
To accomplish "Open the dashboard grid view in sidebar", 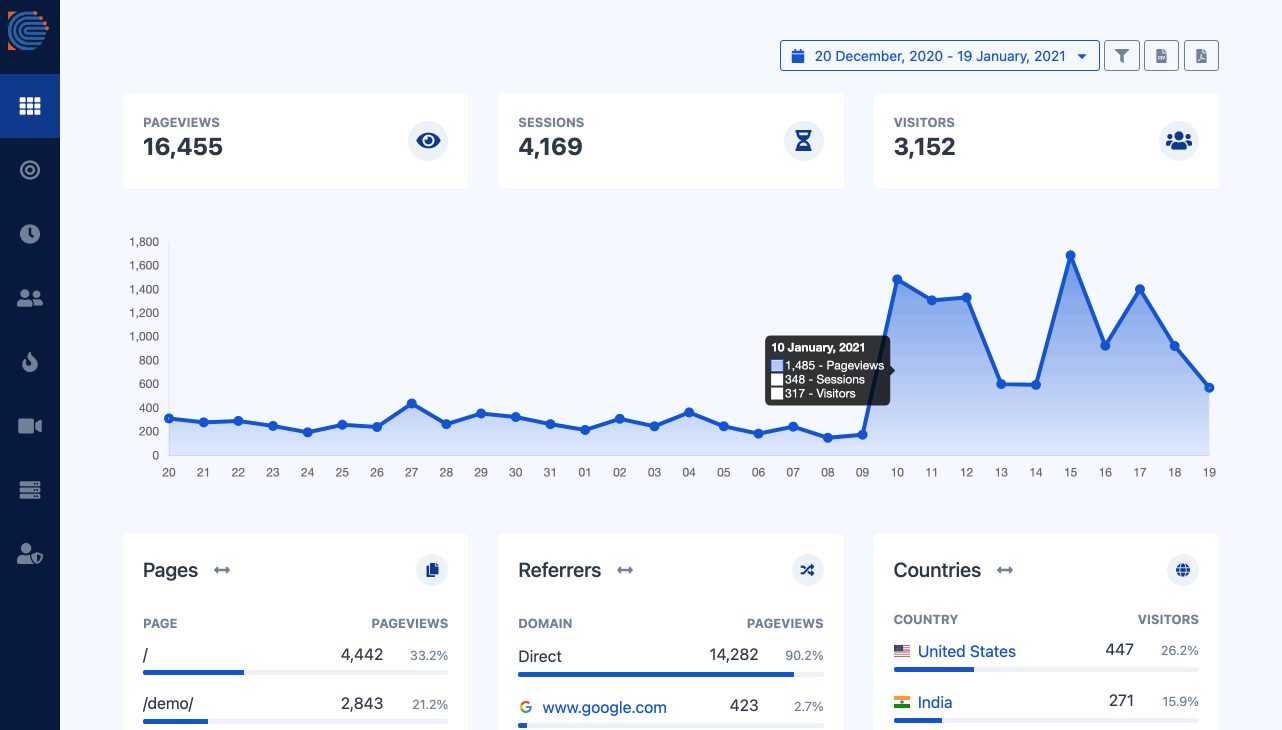I will [30, 106].
